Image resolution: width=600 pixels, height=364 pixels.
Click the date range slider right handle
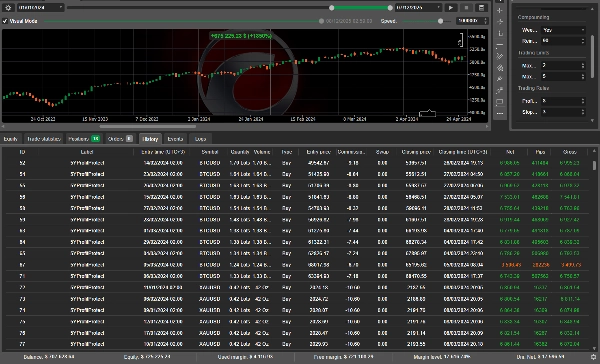pyautogui.click(x=390, y=8)
